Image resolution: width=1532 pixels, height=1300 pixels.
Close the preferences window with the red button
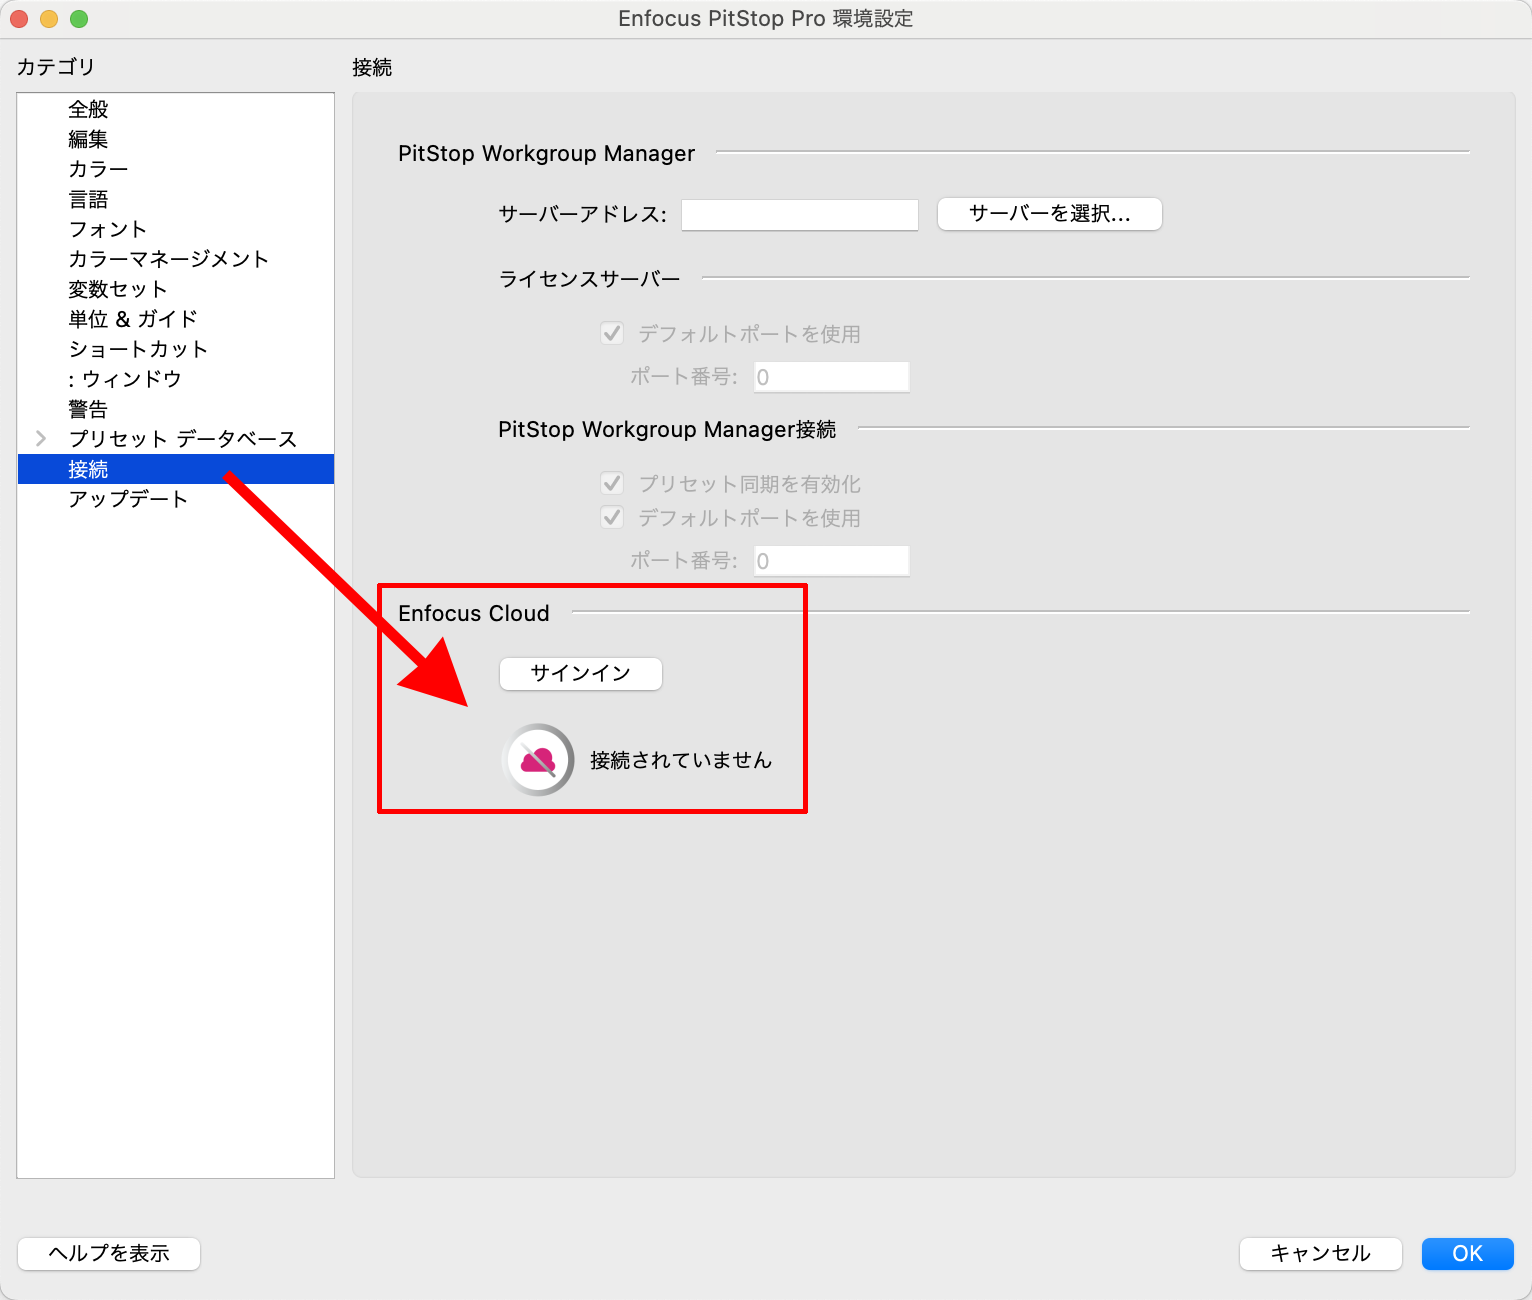(x=19, y=19)
